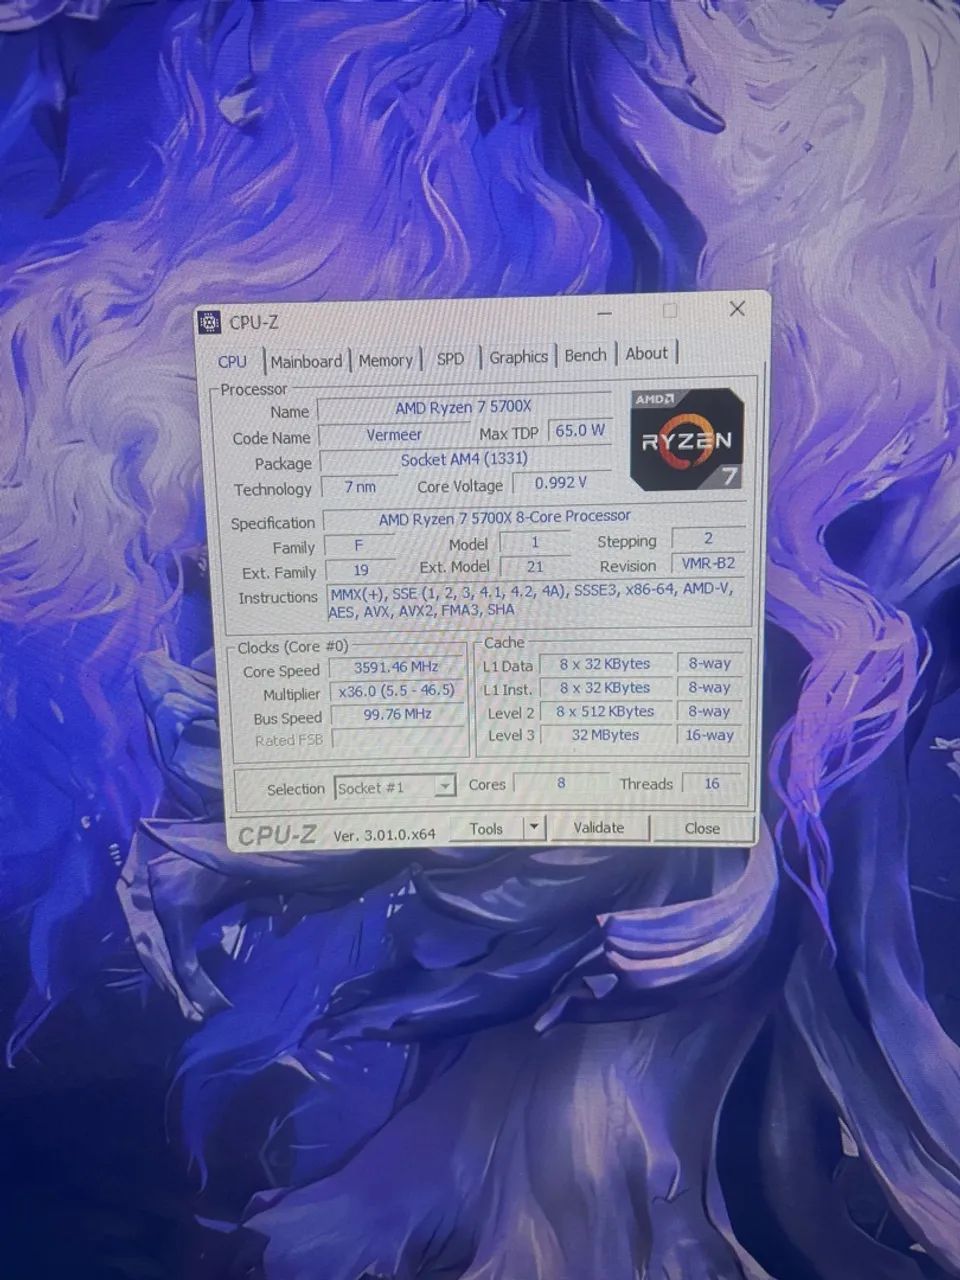Image resolution: width=960 pixels, height=1280 pixels.
Task: Click the Level 3 value 32 MBytes
Action: [x=605, y=735]
